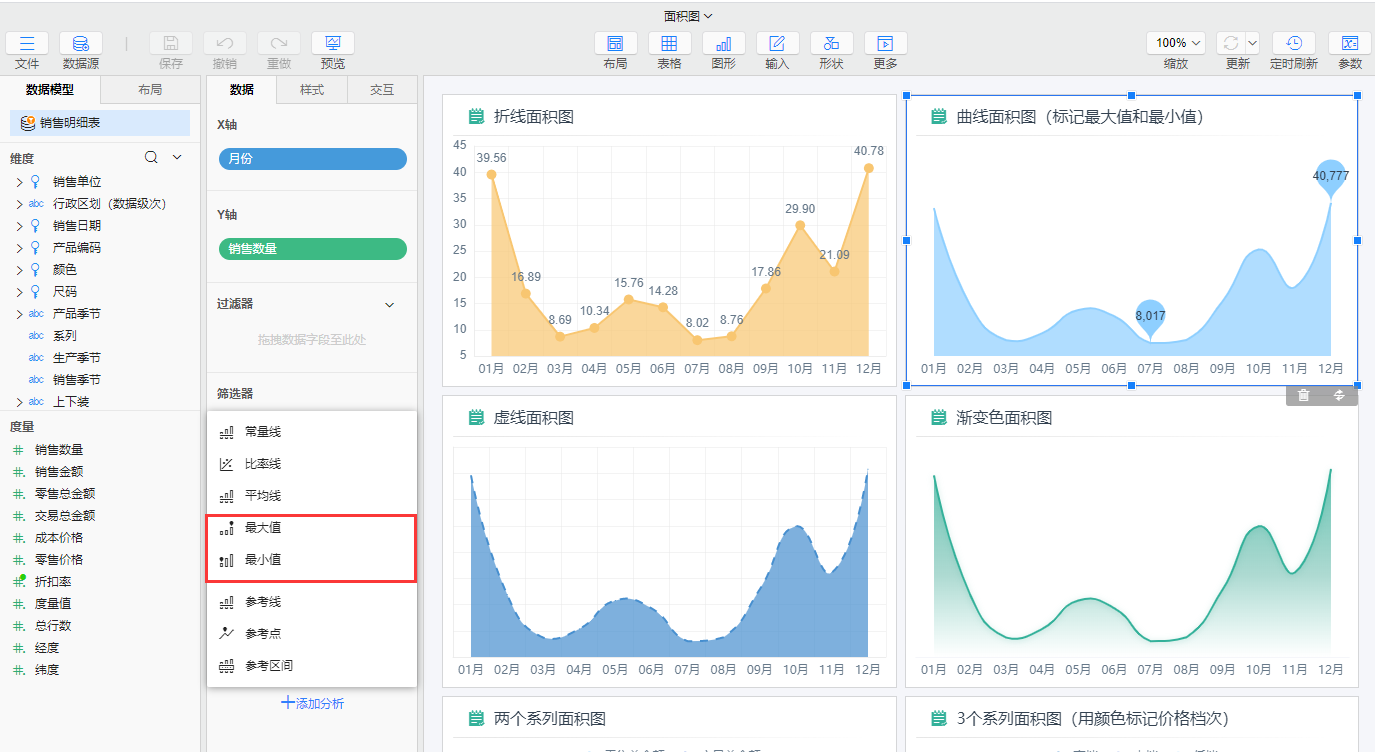The image size is (1375, 752).
Task: Expand the 销售单位 dimension
Action: pos(19,182)
